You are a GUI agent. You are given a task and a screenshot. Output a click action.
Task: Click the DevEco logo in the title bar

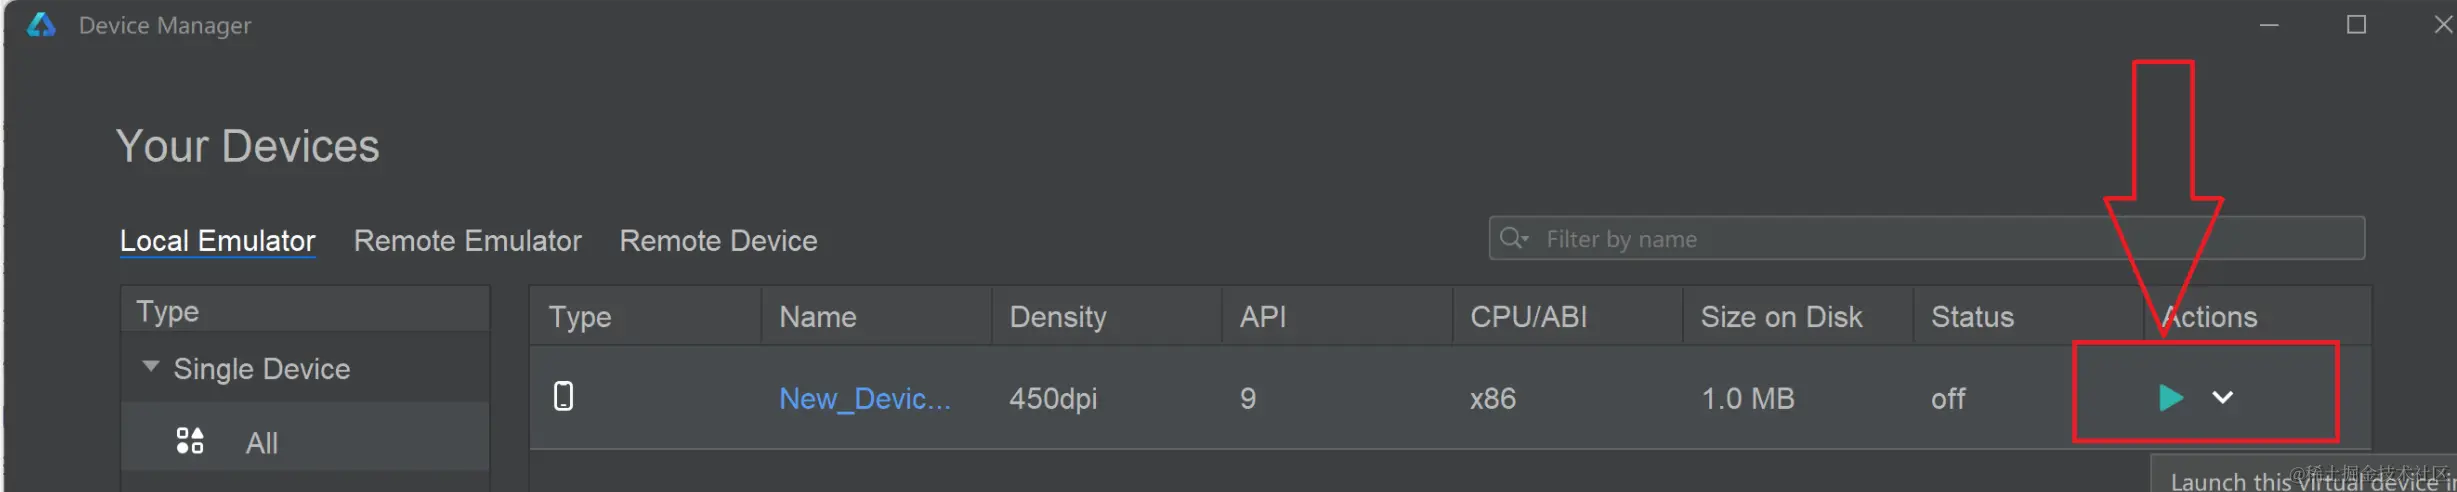(41, 25)
